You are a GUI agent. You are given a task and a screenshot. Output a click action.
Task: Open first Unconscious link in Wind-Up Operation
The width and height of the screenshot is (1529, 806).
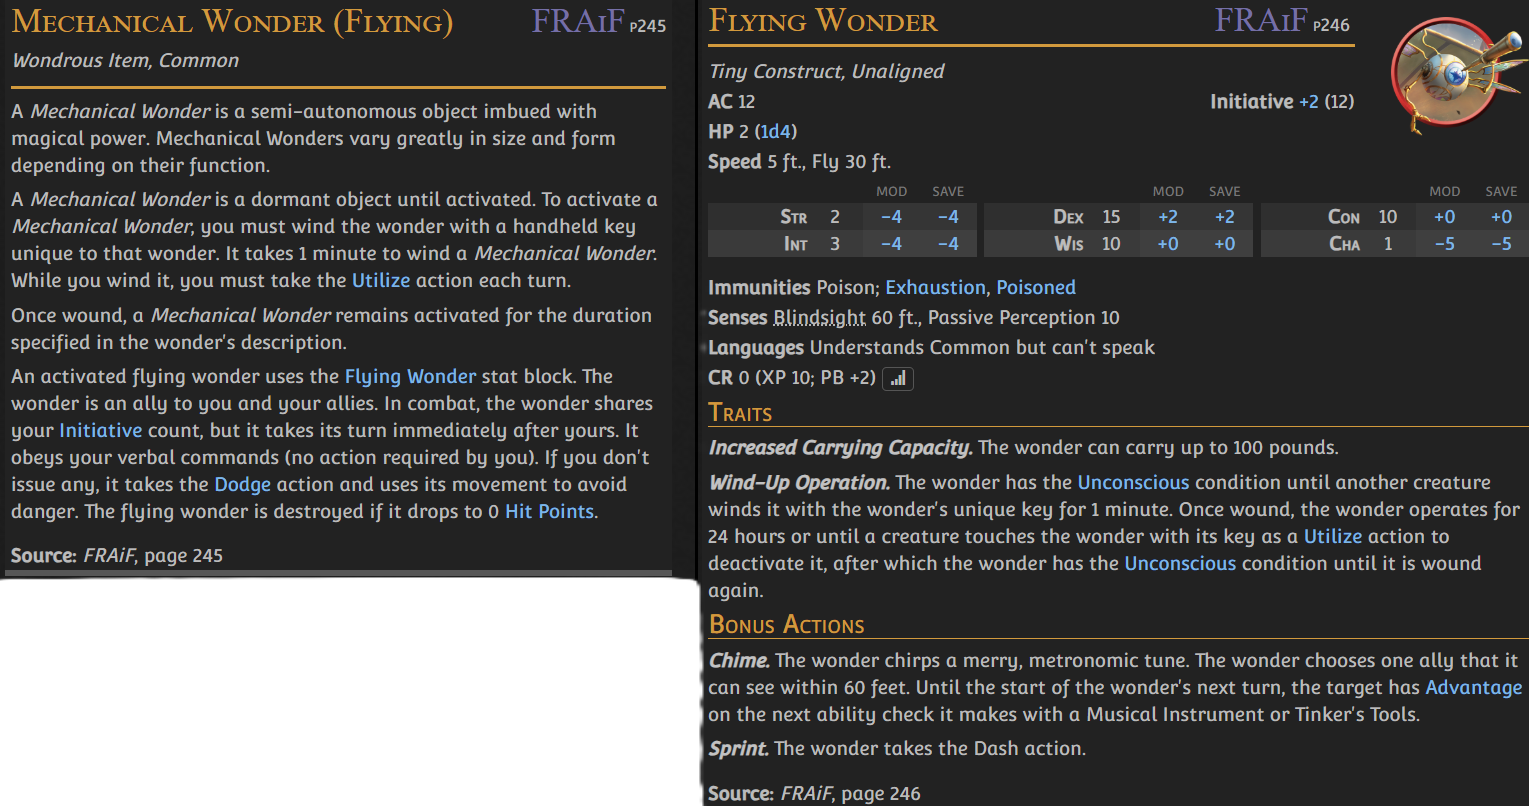click(1133, 483)
